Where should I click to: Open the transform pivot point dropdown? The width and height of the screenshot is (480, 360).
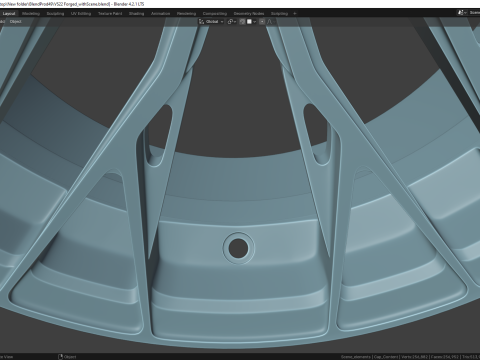(x=232, y=22)
